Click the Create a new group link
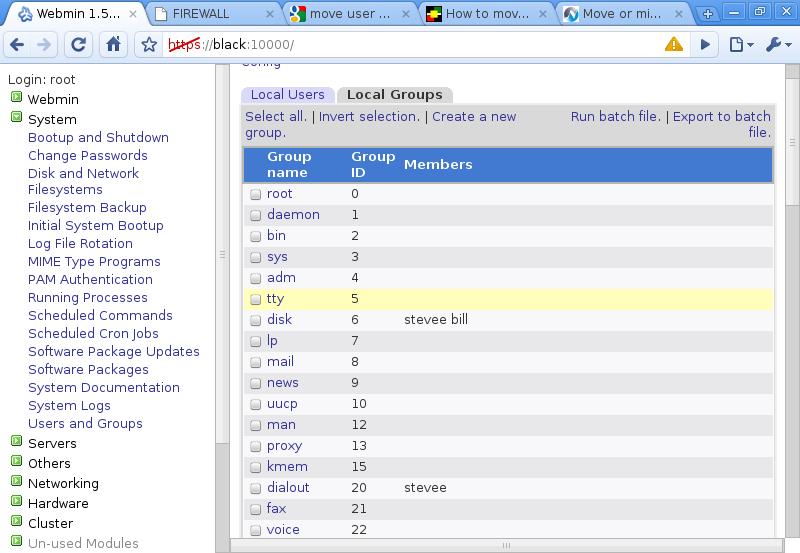This screenshot has height=553, width=800. pyautogui.click(x=474, y=117)
